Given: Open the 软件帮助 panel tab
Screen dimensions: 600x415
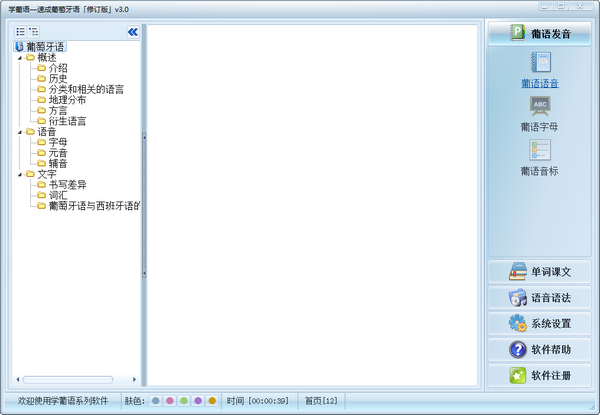Looking at the screenshot, I should (x=540, y=349).
